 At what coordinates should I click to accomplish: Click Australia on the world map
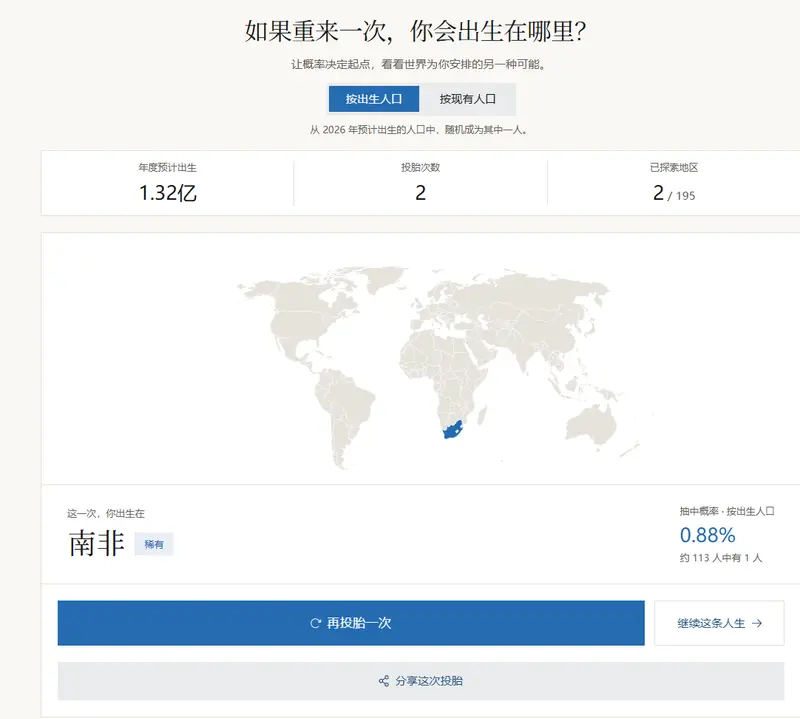pyautogui.click(x=592, y=424)
